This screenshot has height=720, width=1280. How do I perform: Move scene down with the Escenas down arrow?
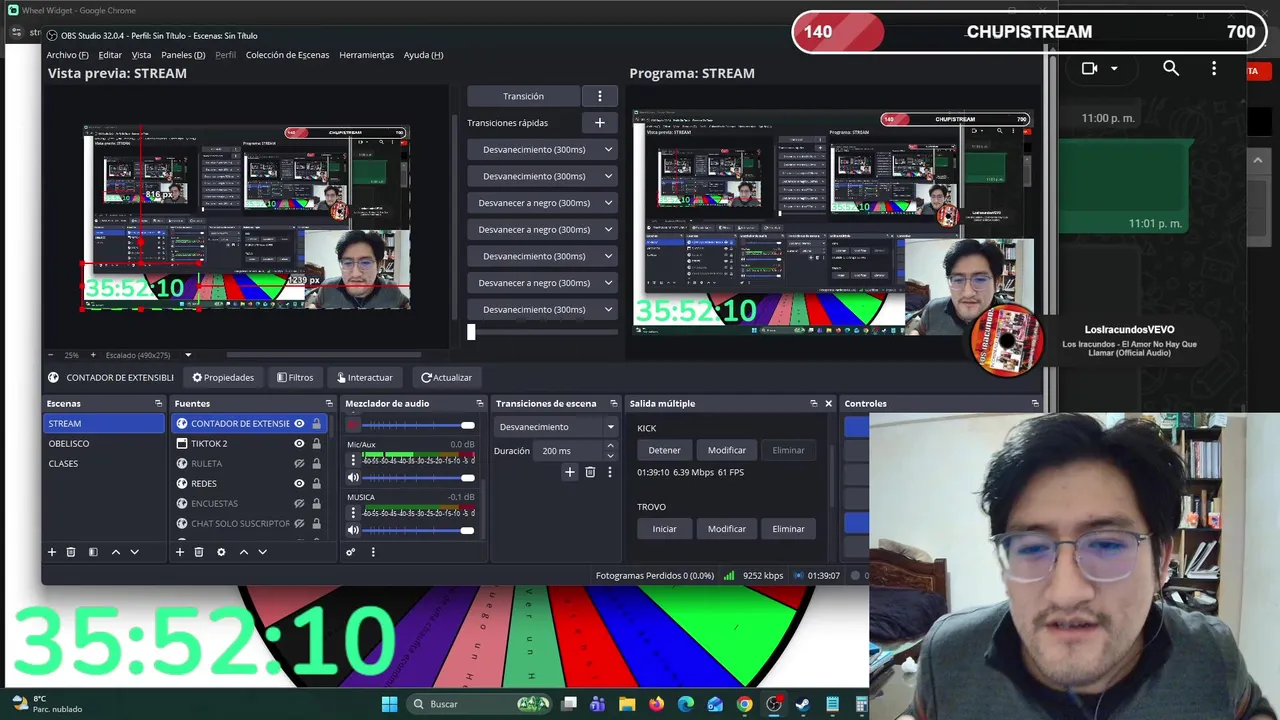pos(134,552)
